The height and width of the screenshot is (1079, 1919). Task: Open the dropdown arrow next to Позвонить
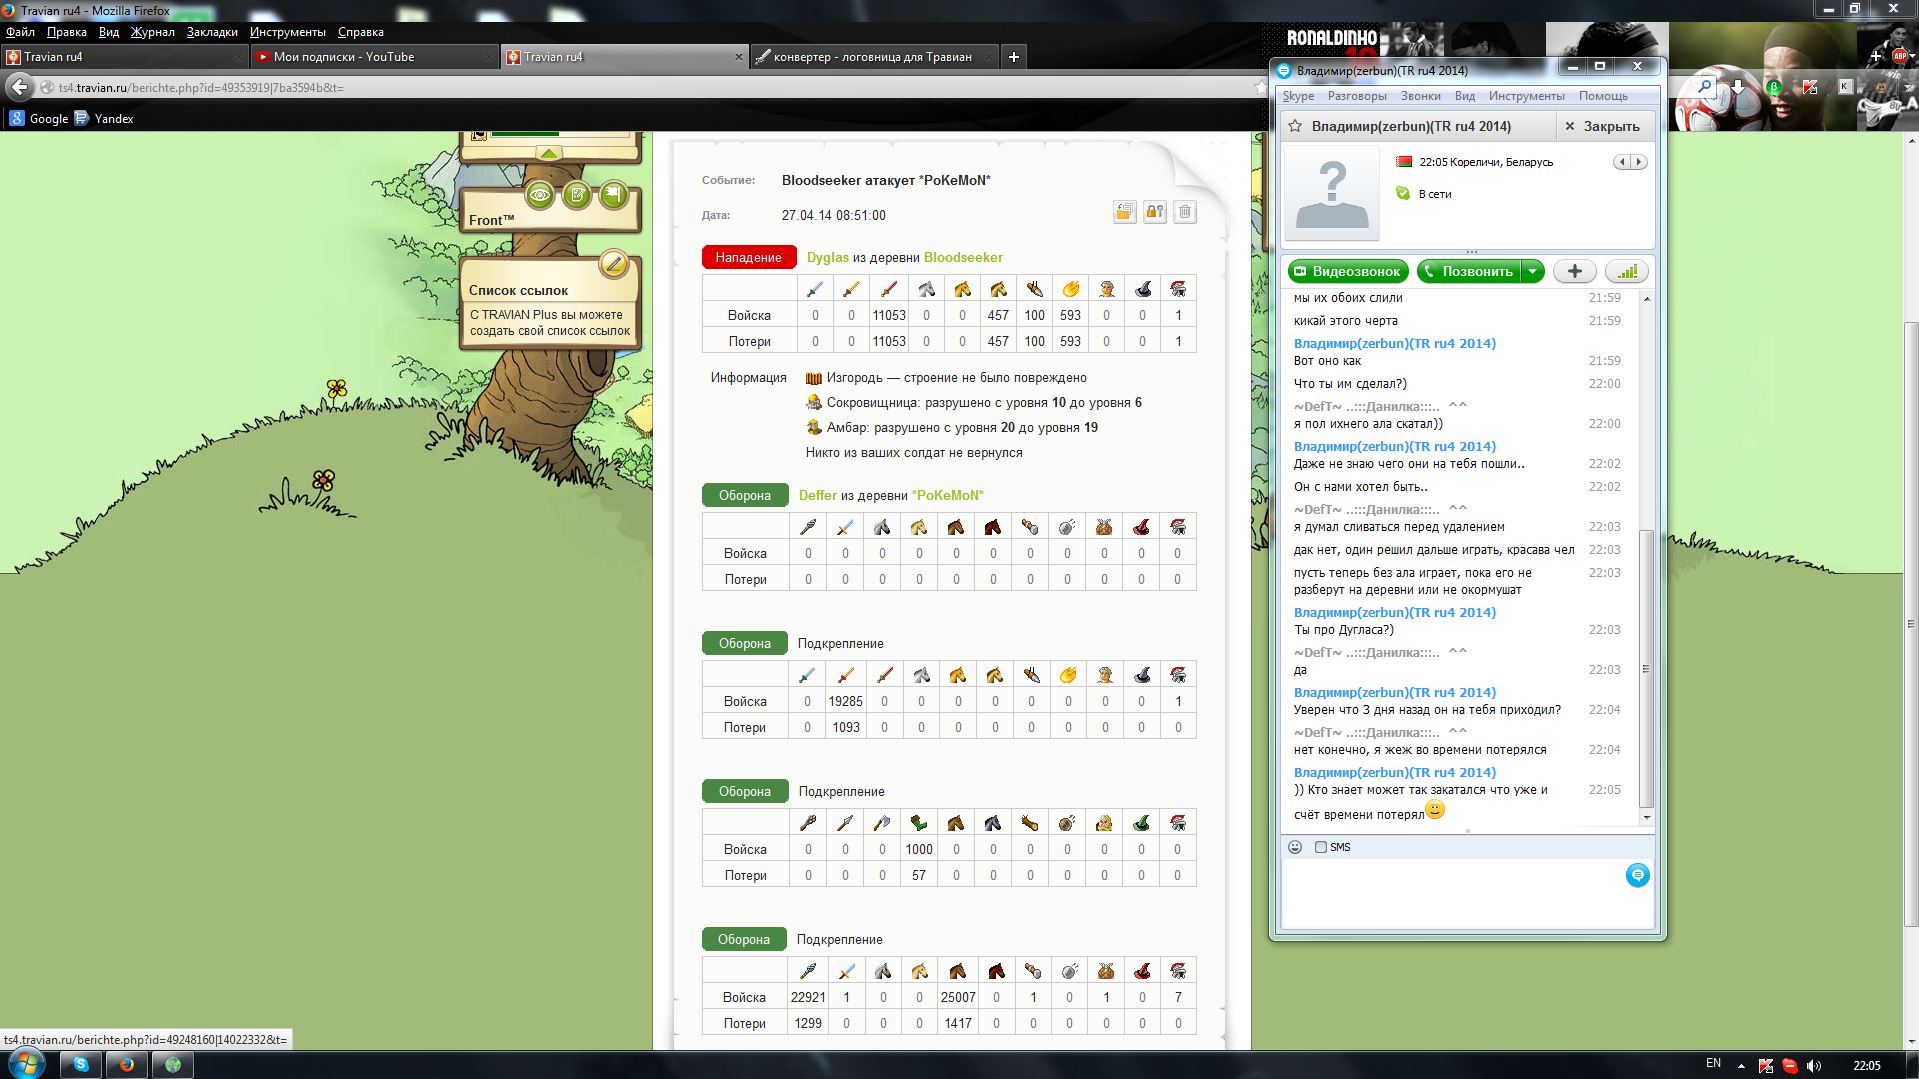click(1532, 271)
